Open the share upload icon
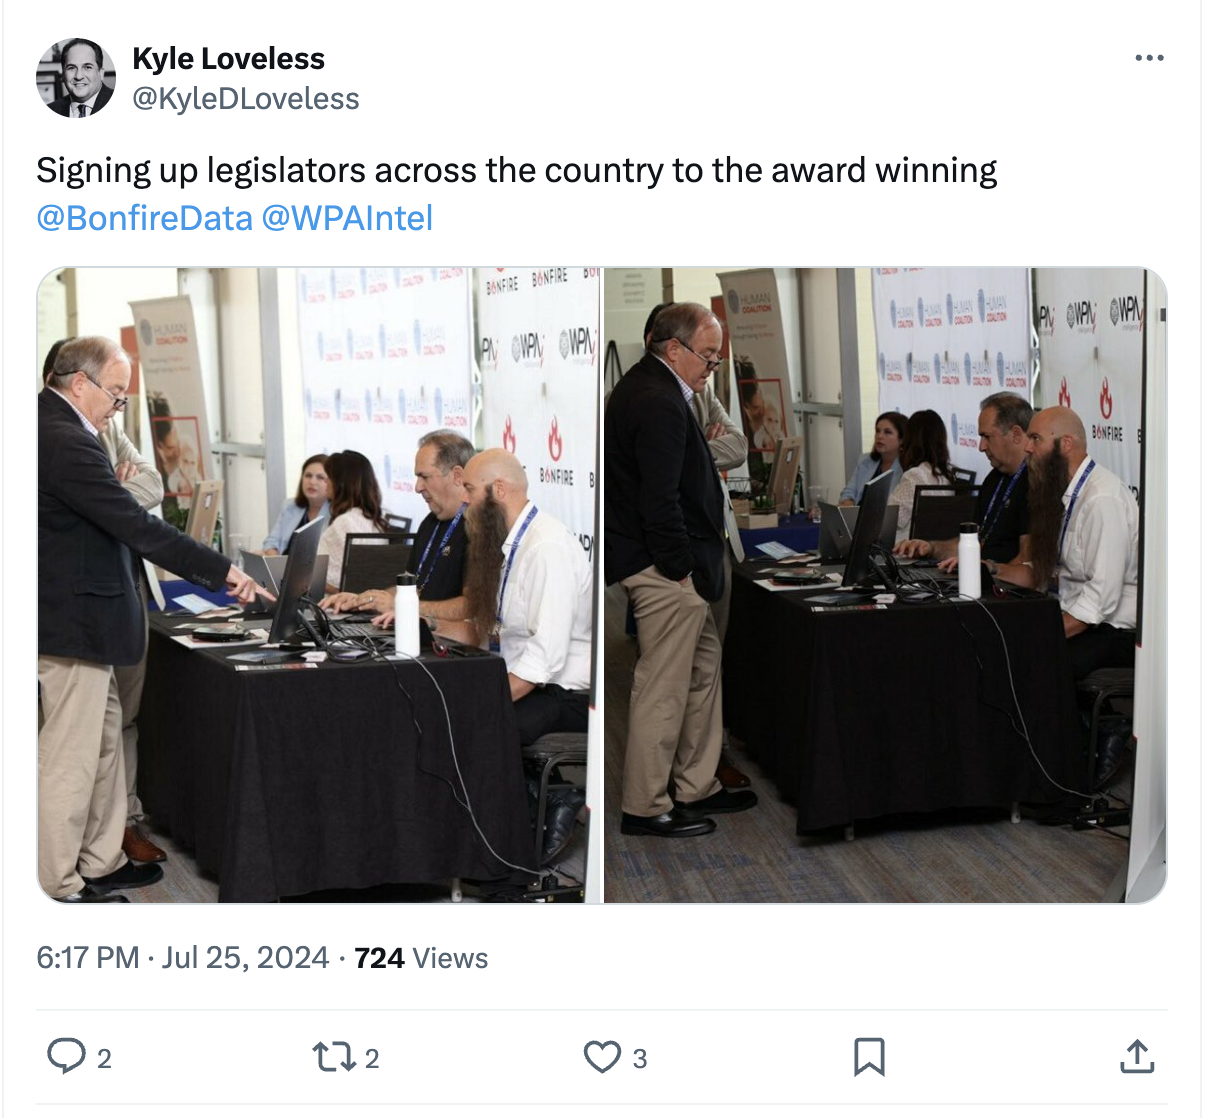 coord(1137,1056)
